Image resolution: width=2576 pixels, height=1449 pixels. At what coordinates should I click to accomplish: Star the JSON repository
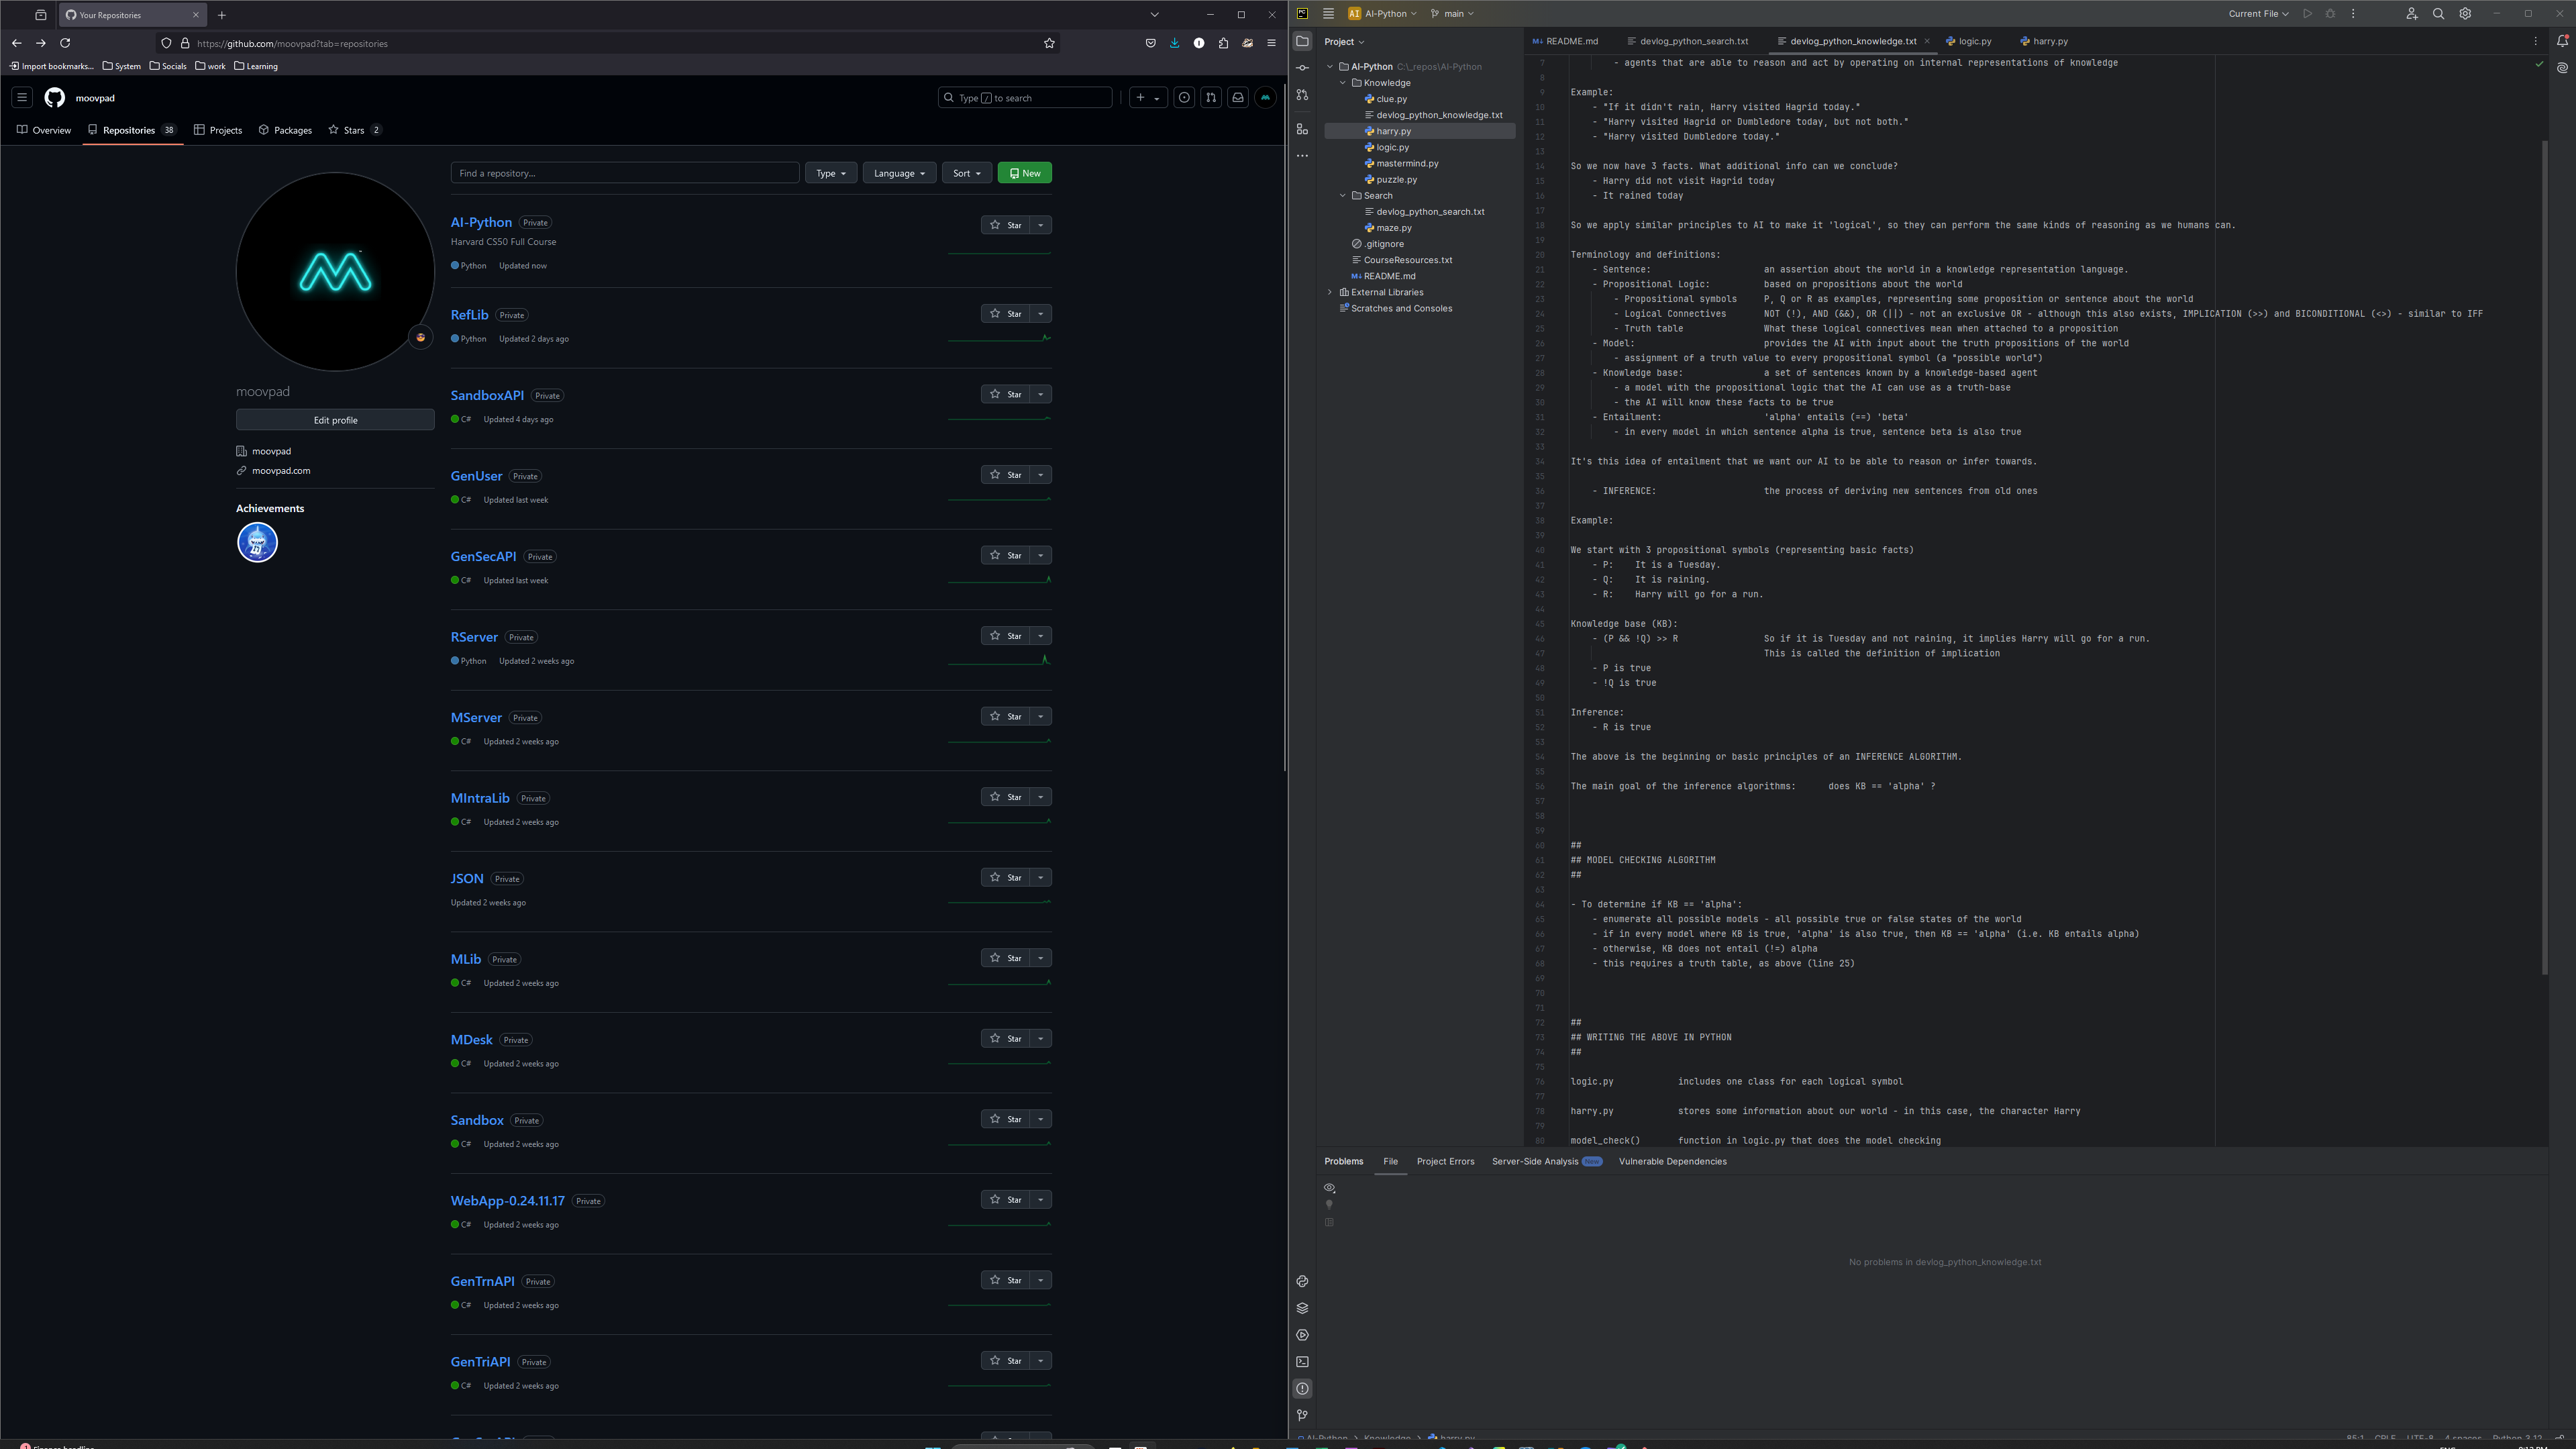click(1005, 877)
